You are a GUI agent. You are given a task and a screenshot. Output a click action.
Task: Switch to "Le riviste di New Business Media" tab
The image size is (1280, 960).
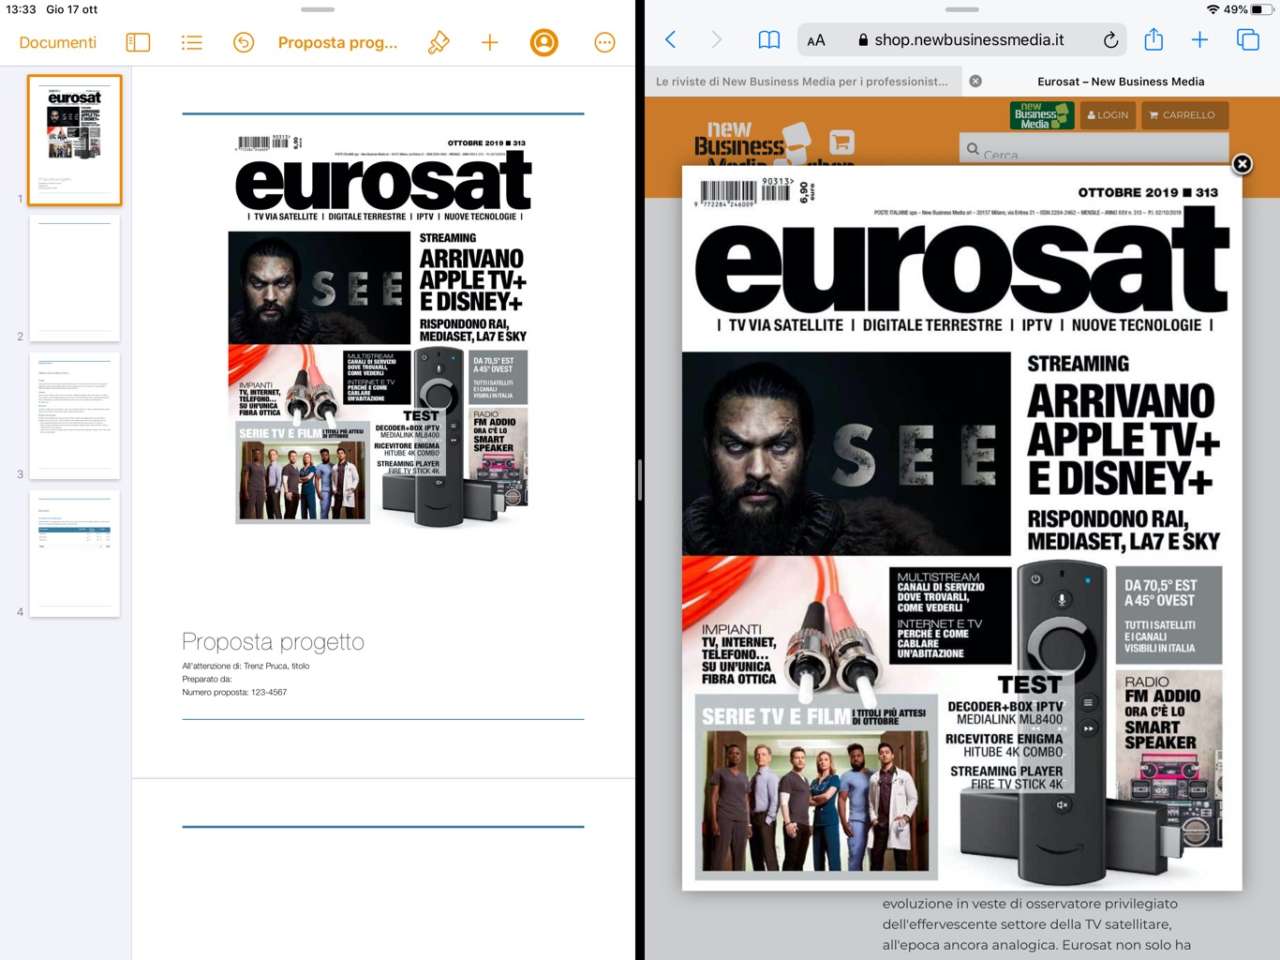click(802, 81)
